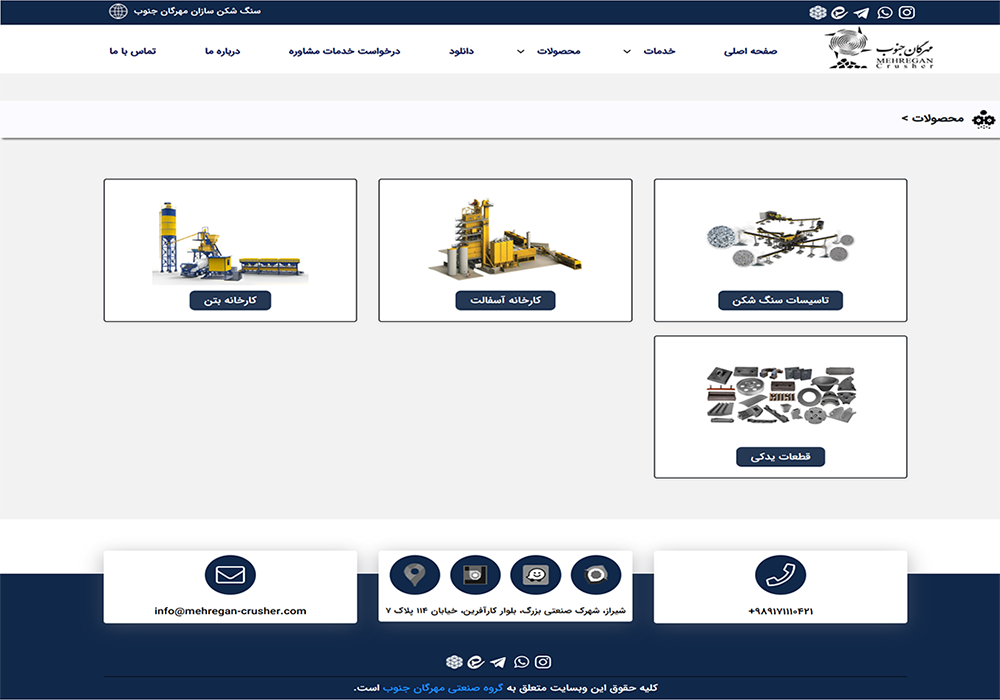Click the phone handset icon in the footer card
This screenshot has width=1000, height=700.
[x=781, y=576]
